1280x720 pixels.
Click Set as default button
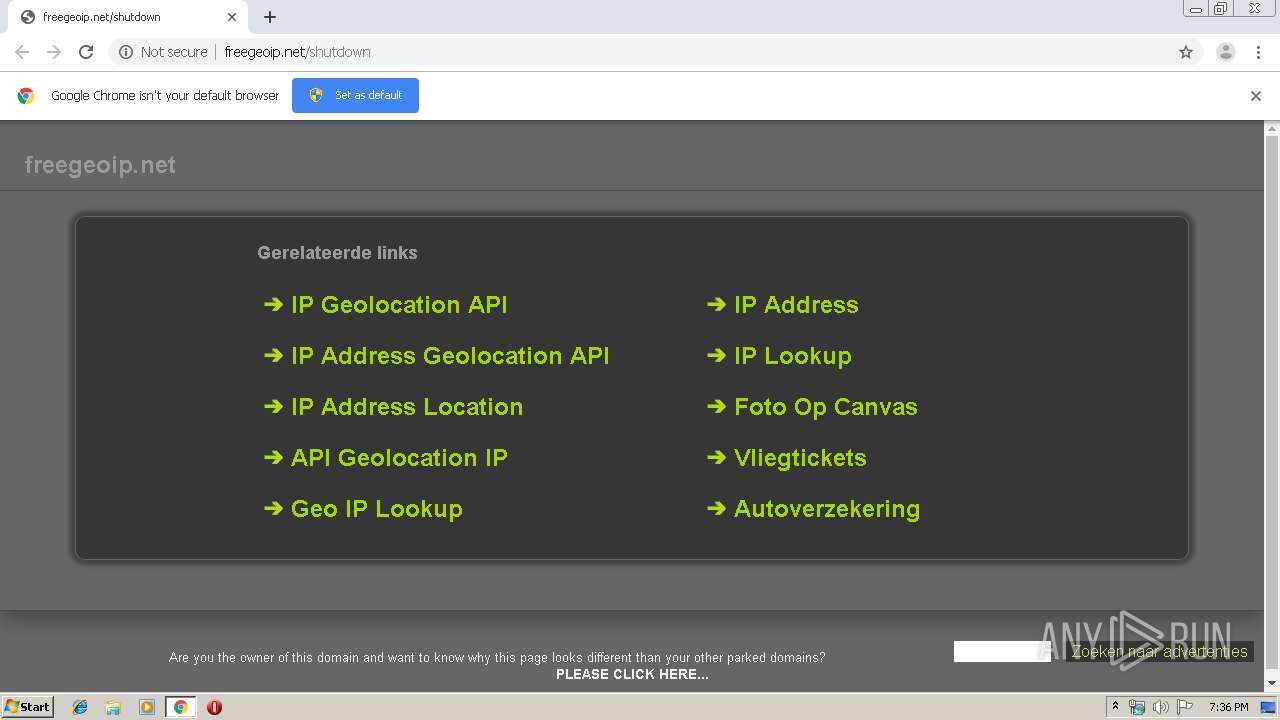tap(355, 95)
